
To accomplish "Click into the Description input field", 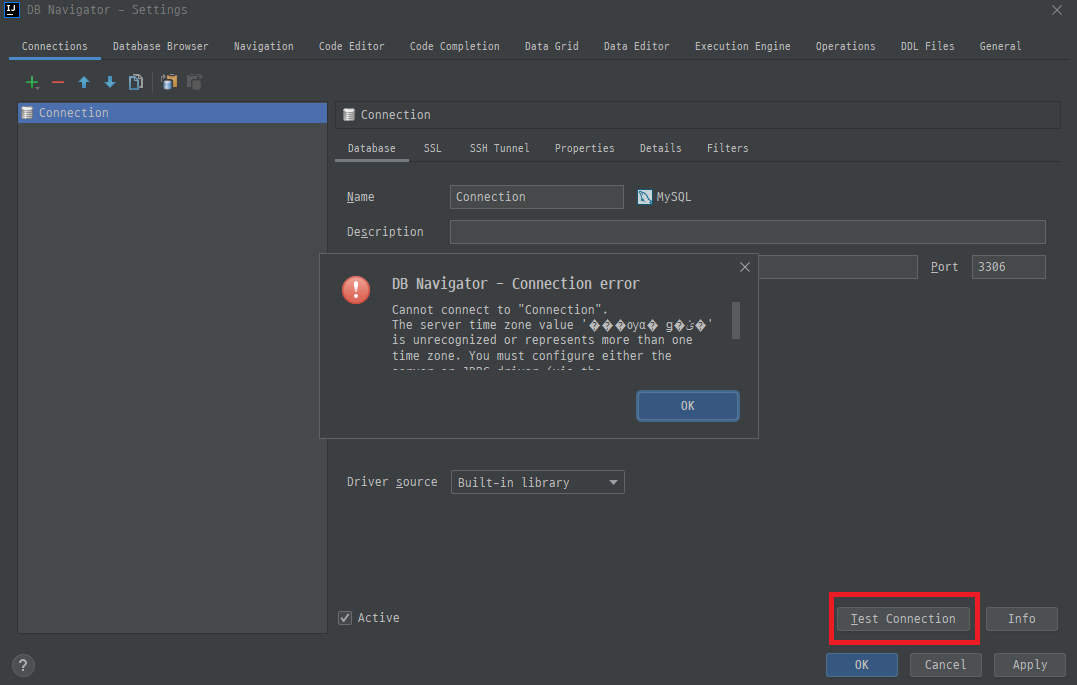I will click(747, 232).
